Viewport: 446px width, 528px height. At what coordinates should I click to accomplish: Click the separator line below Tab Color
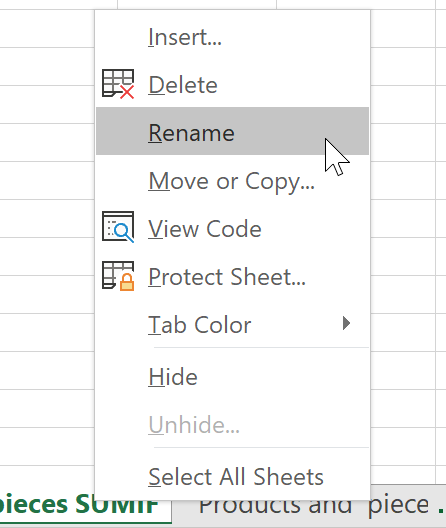pyautogui.click(x=261, y=347)
